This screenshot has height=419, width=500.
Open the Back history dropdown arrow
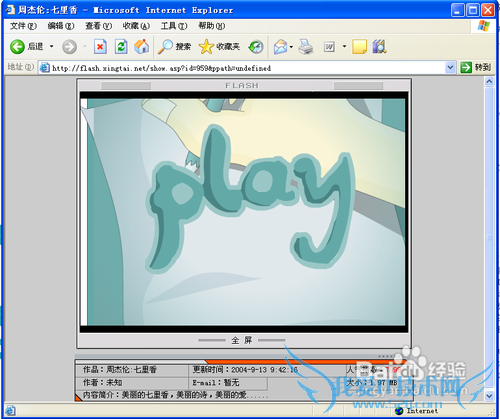(52, 46)
